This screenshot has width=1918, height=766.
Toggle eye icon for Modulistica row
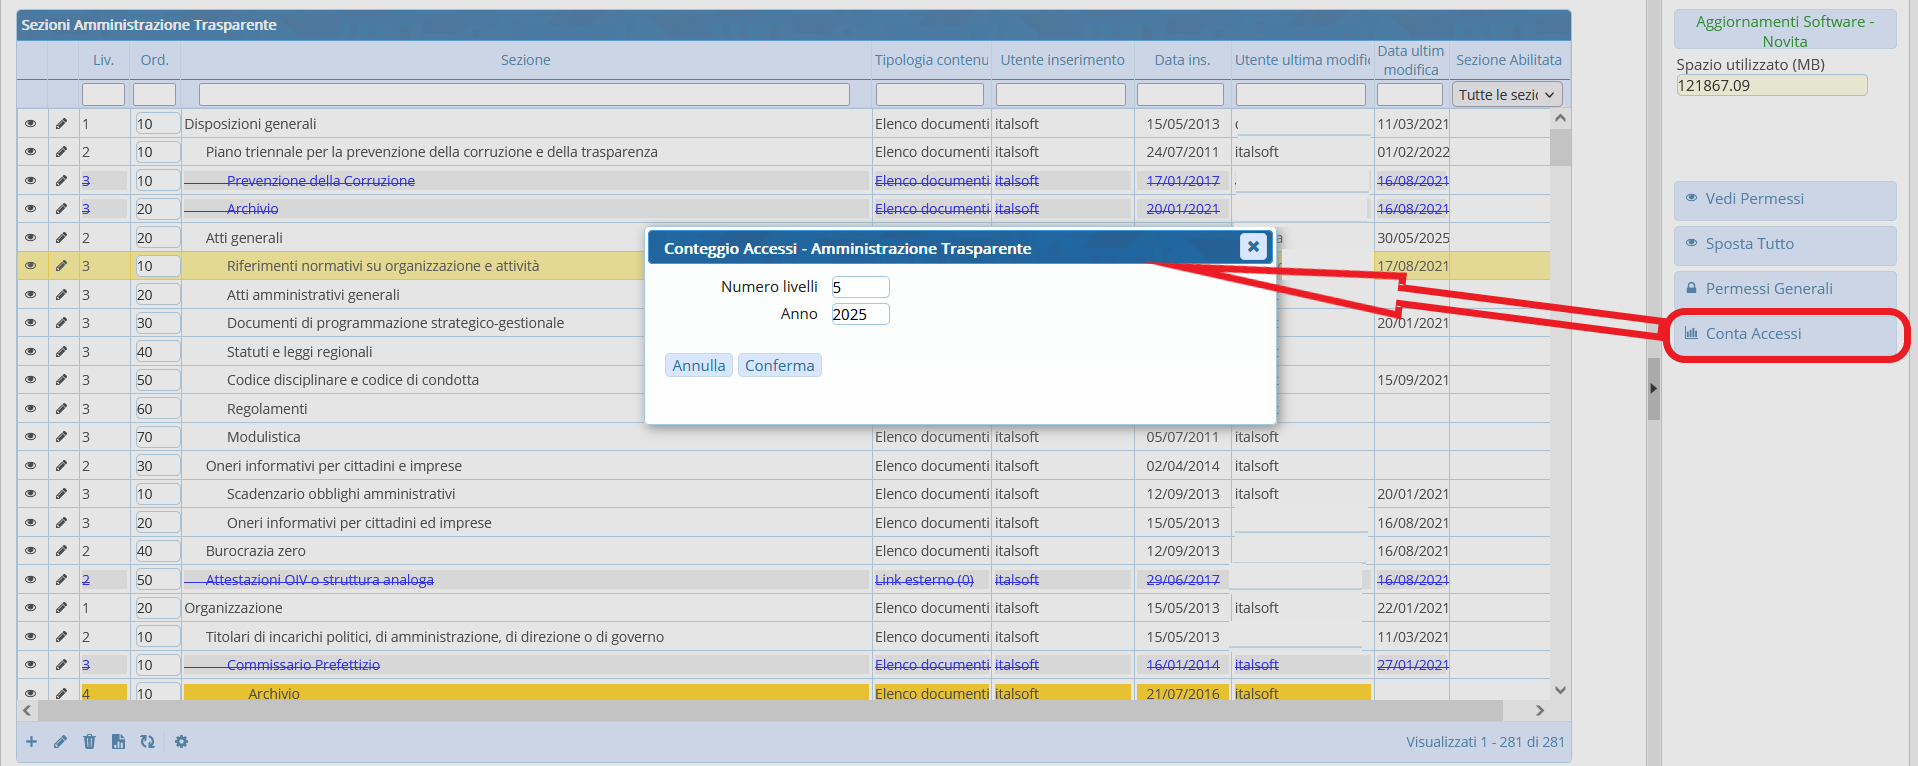[x=31, y=437]
